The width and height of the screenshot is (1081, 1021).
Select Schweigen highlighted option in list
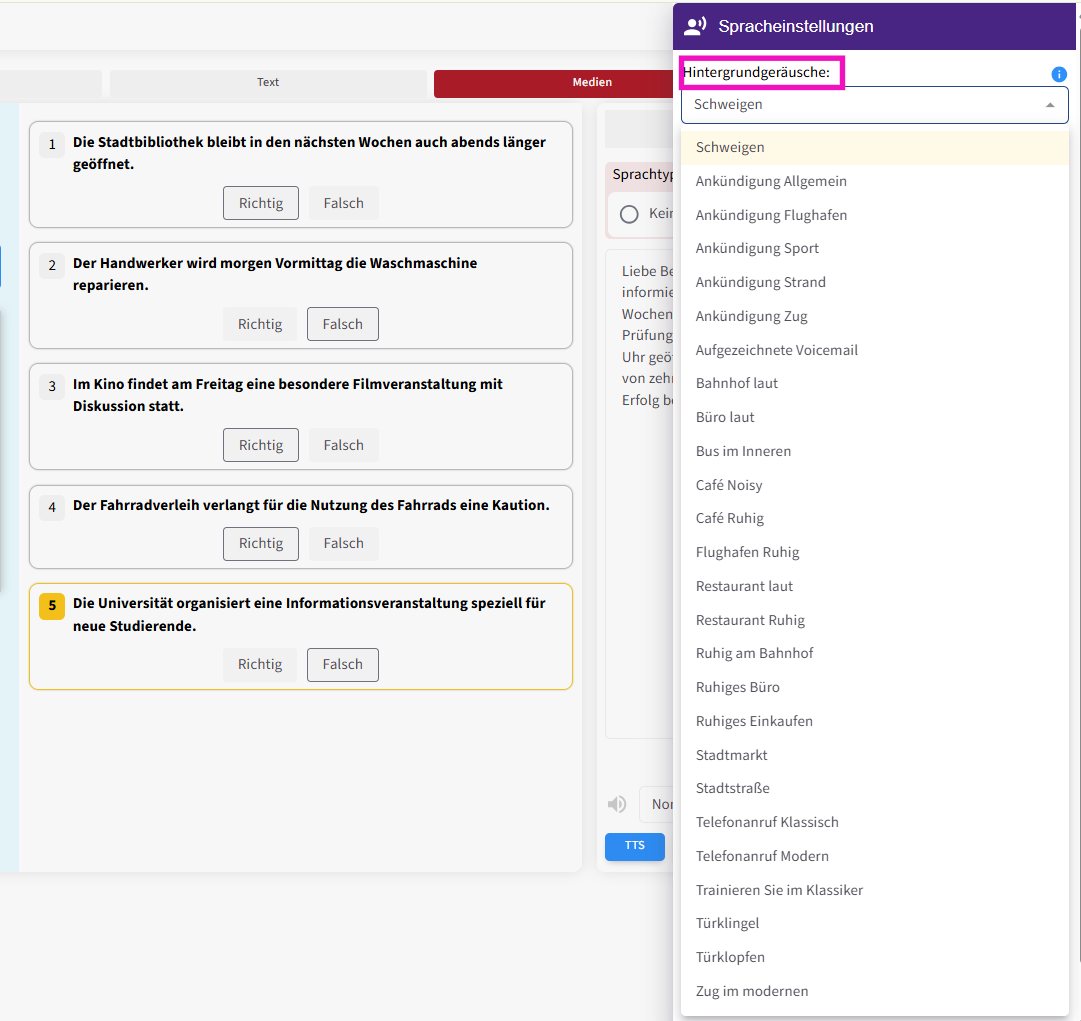730,147
